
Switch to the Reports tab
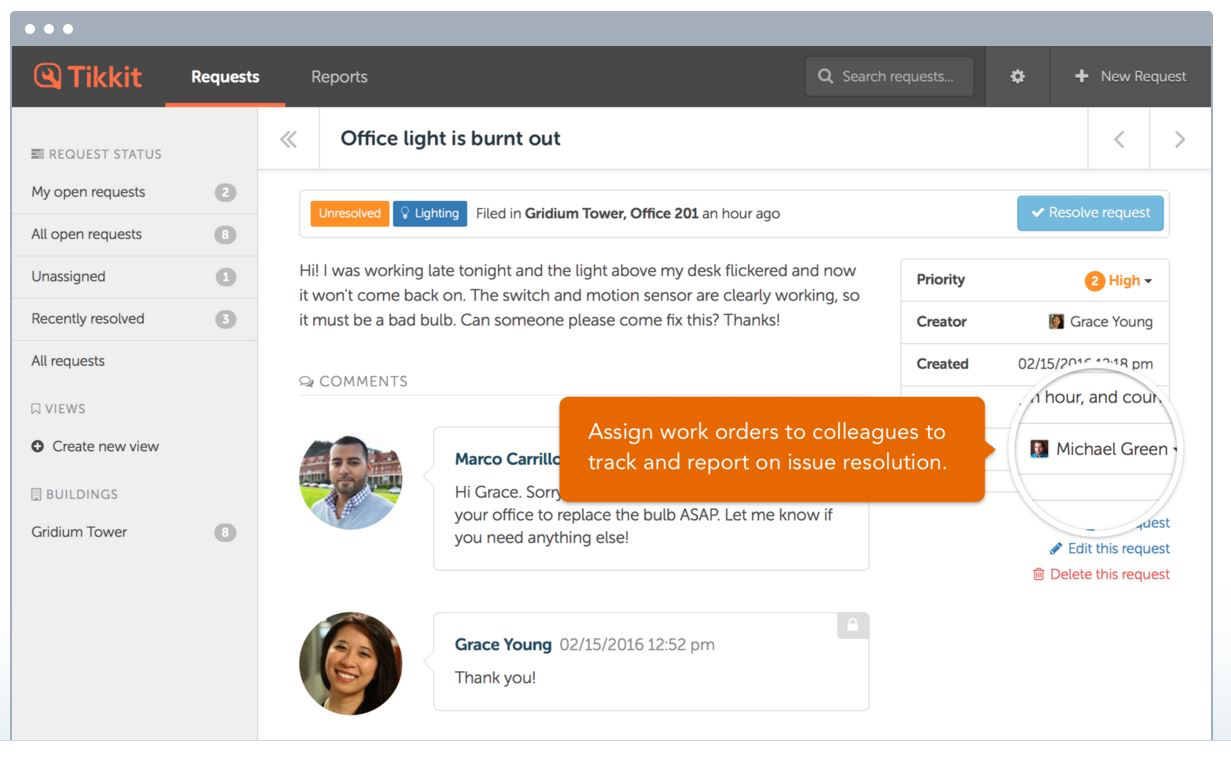(x=339, y=77)
